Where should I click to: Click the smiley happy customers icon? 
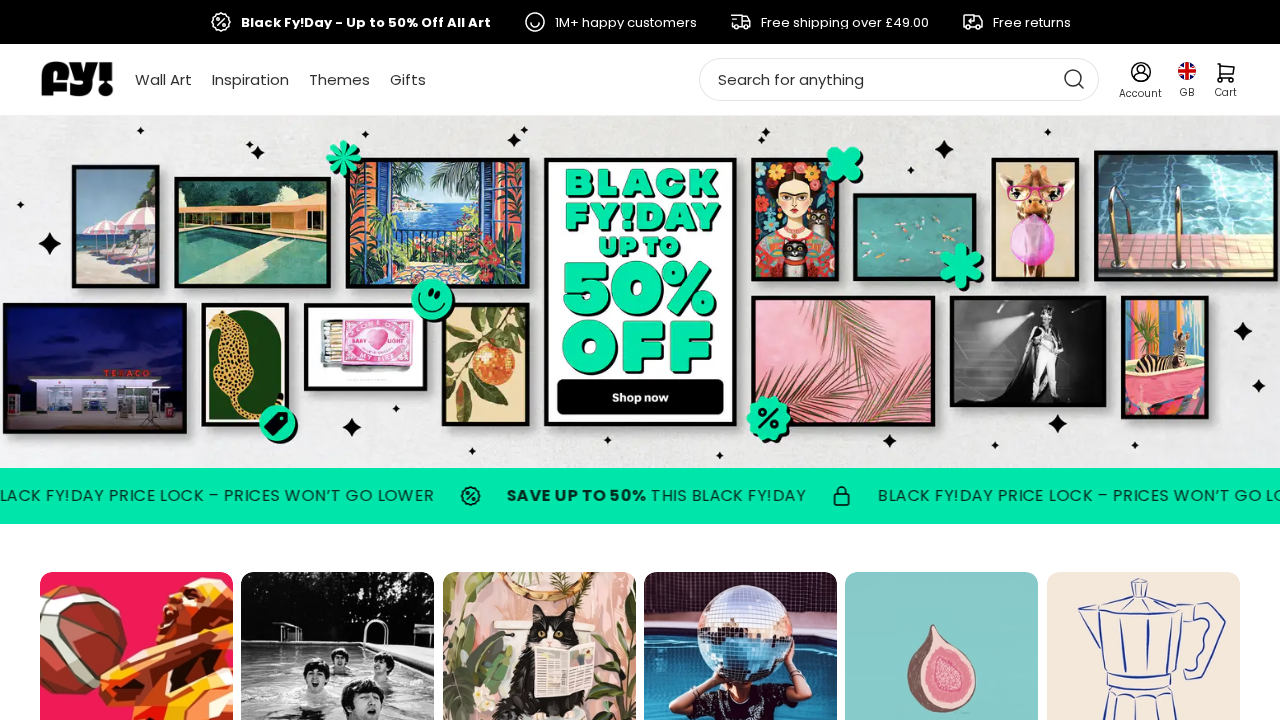(x=535, y=22)
